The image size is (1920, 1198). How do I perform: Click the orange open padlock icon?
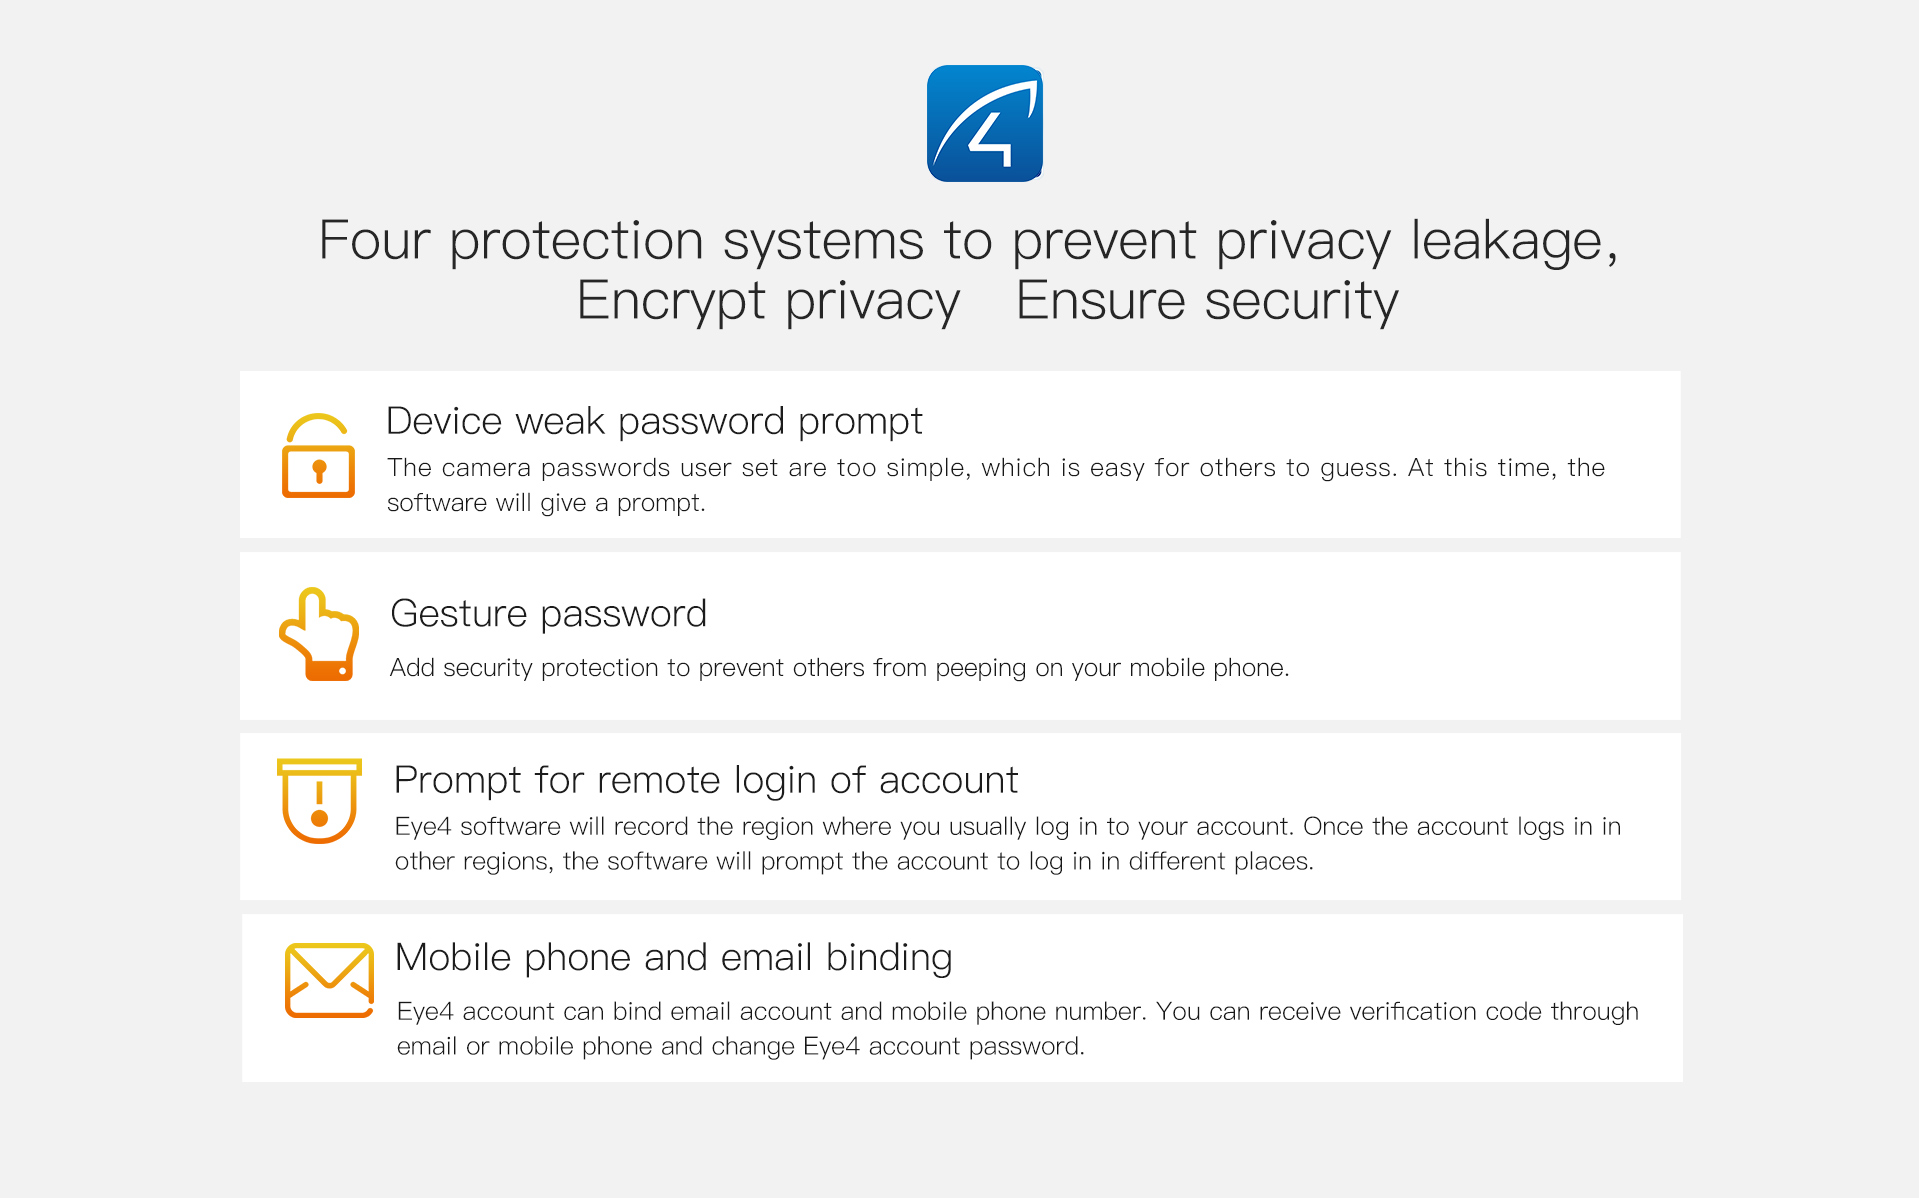pos(319,455)
